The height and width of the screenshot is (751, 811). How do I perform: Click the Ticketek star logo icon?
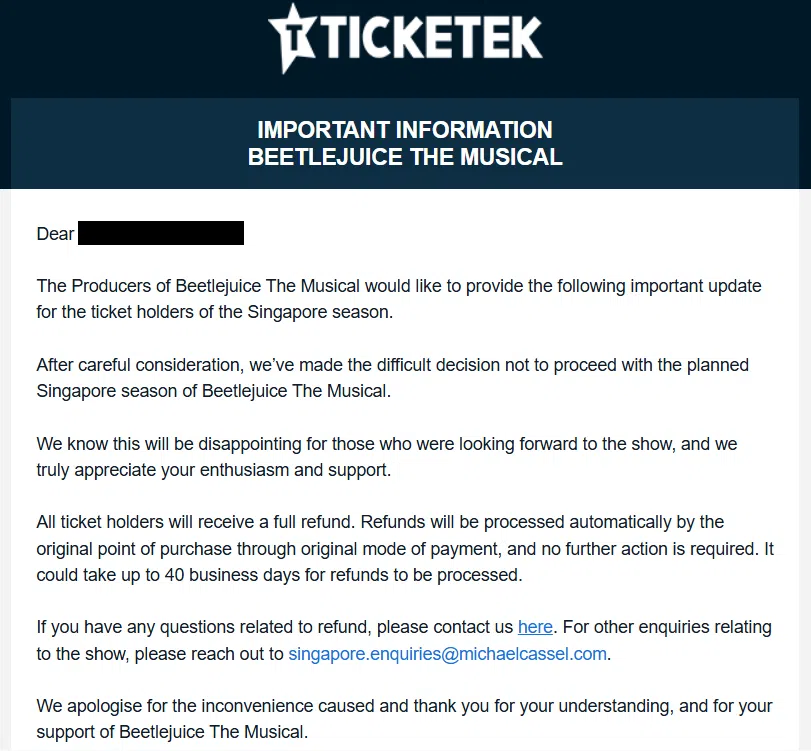[292, 39]
